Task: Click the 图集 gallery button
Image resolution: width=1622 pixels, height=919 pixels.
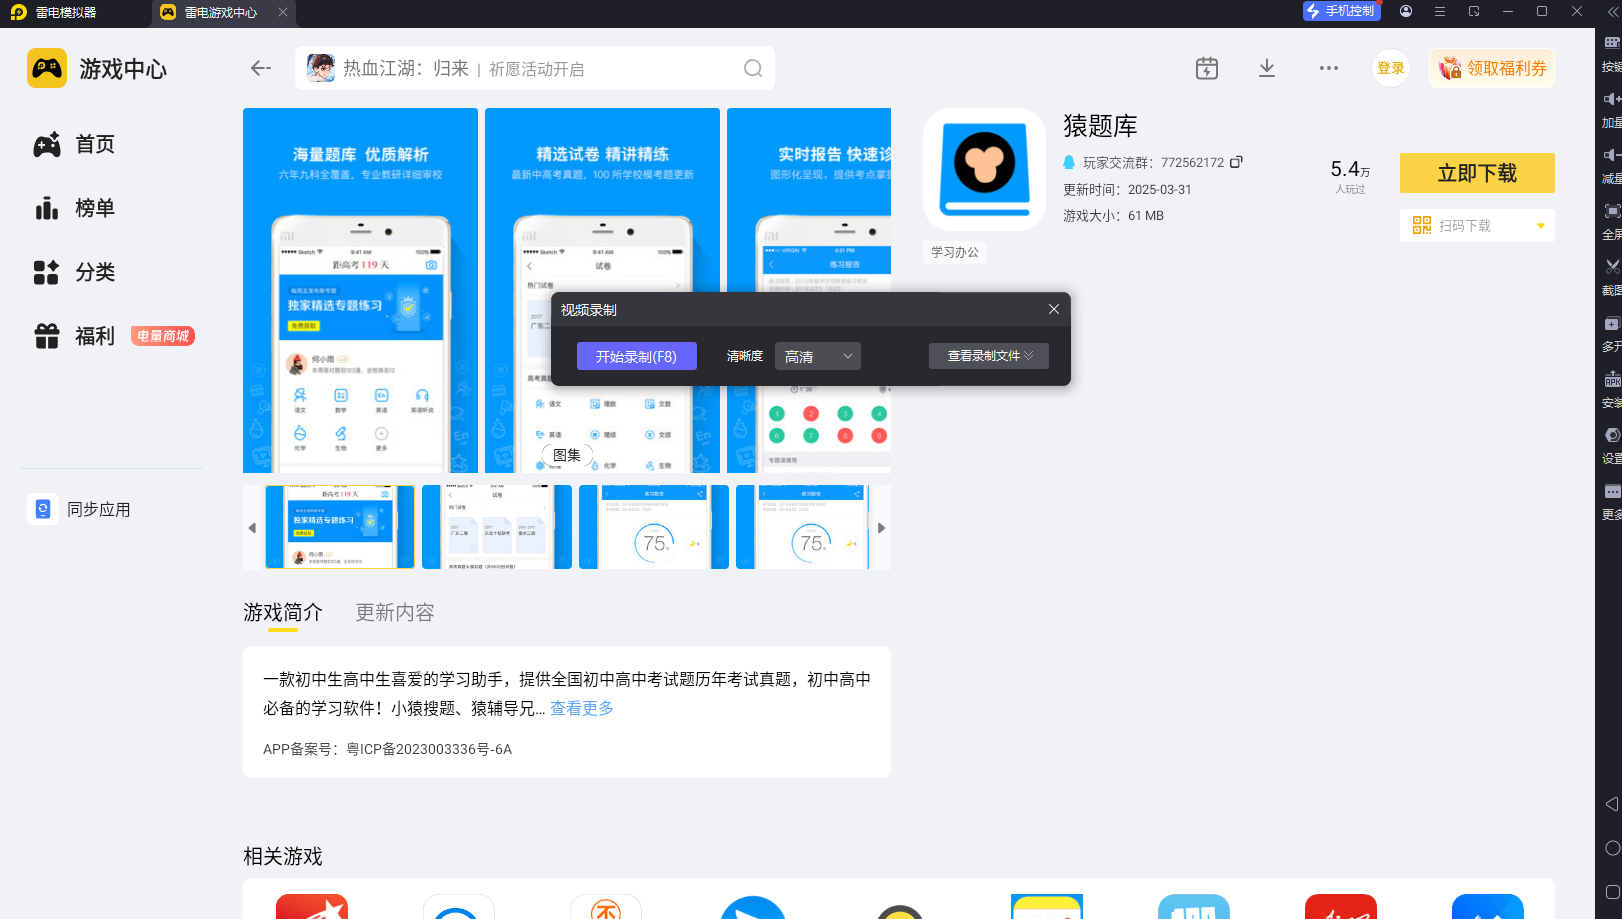Action: [x=567, y=455]
